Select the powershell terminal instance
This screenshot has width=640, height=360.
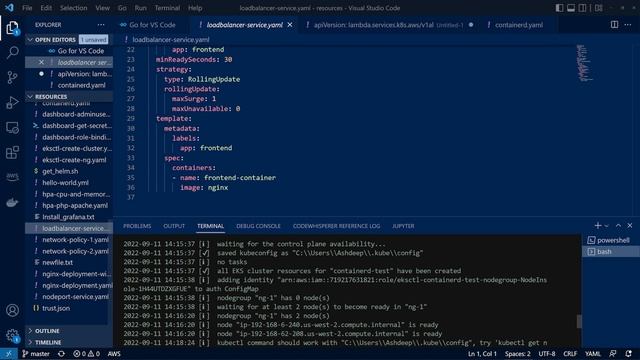[x=611, y=240]
